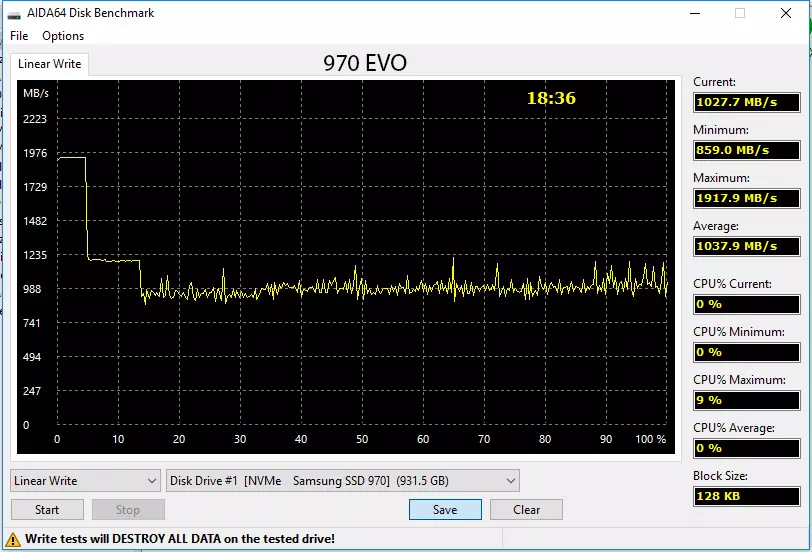Click the Start button
This screenshot has height=552, width=812.
tap(47, 510)
